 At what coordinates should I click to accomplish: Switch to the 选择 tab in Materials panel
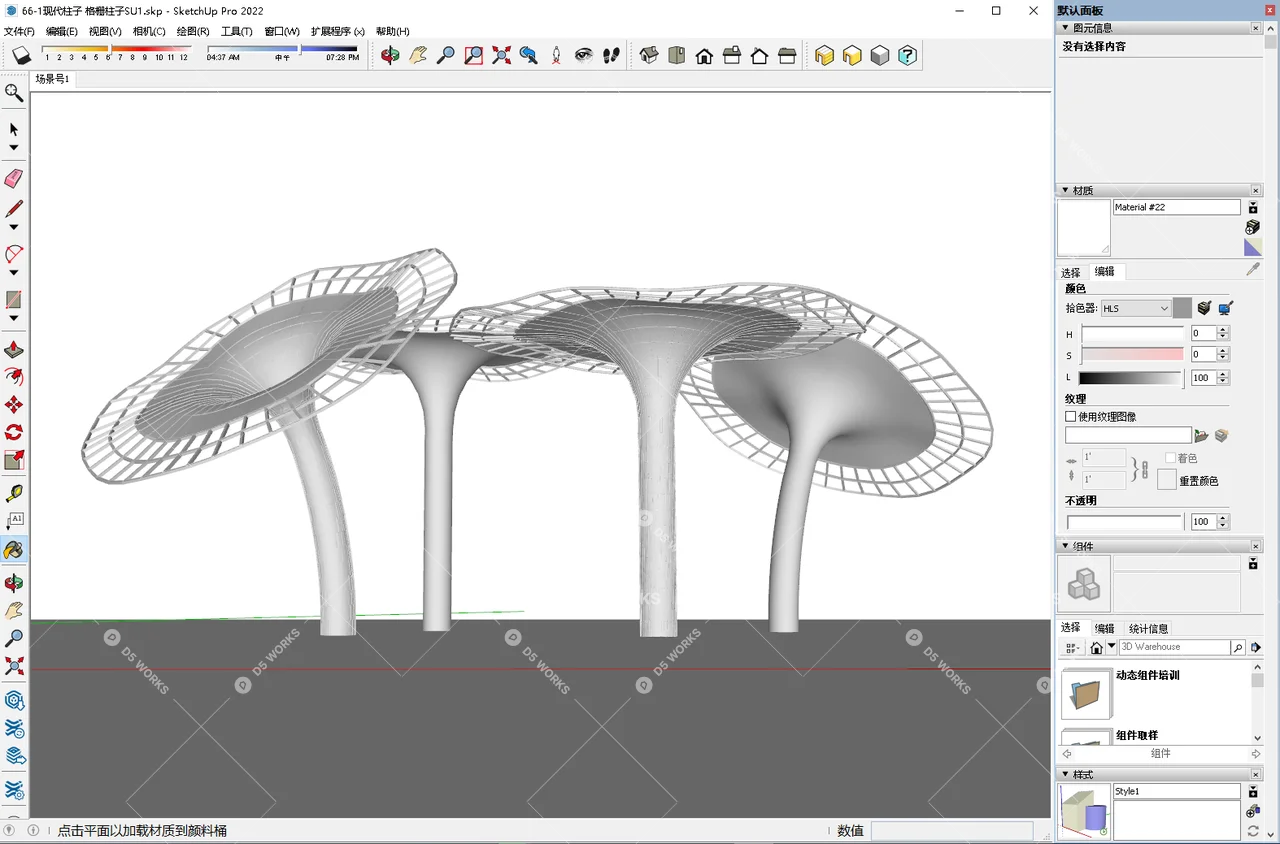click(1070, 272)
